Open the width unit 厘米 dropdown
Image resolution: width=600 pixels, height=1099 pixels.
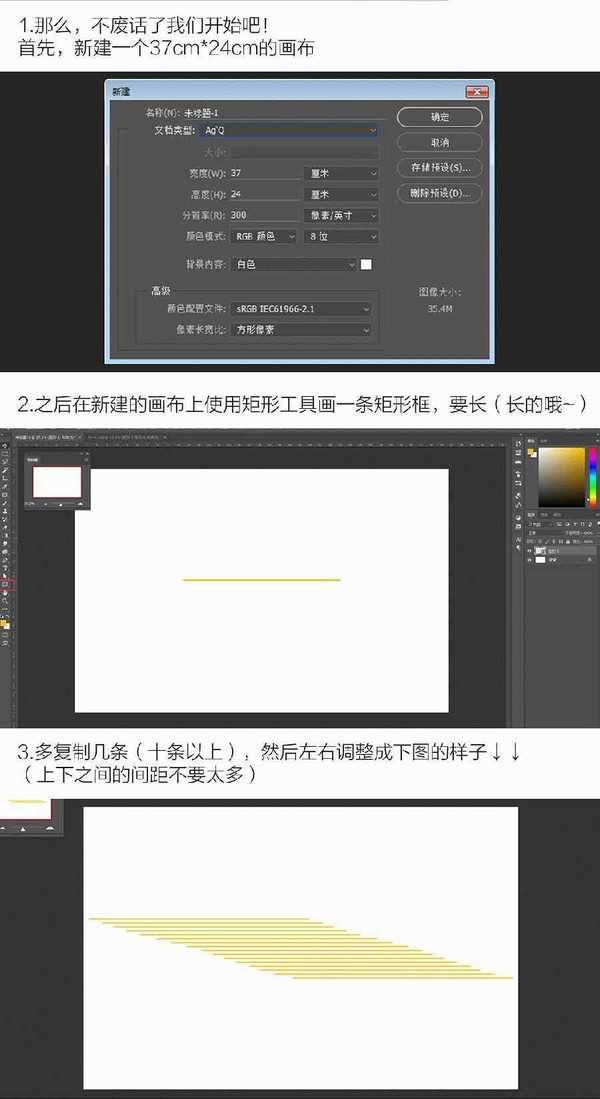[341, 173]
